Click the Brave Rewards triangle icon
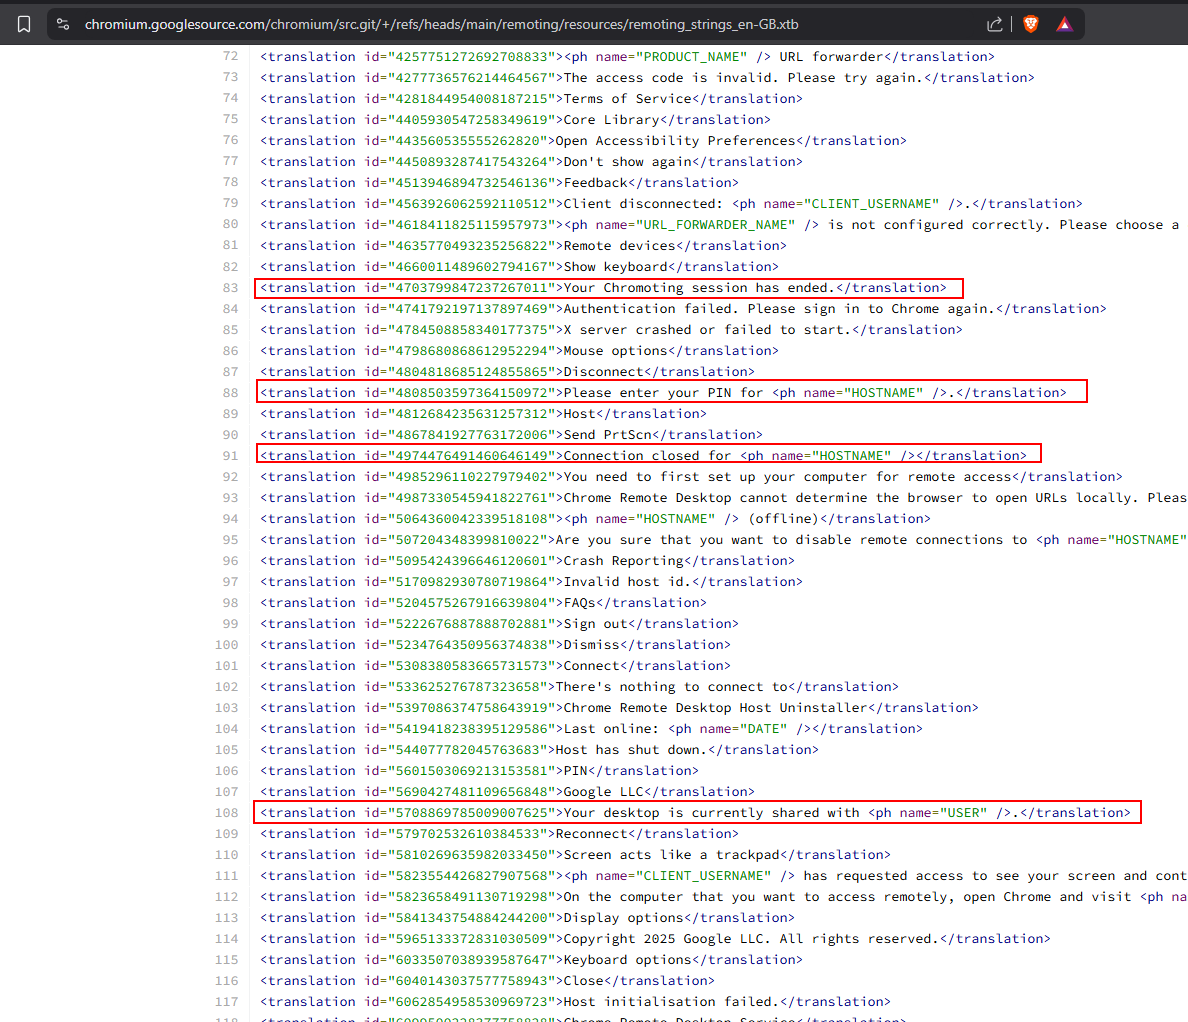This screenshot has width=1188, height=1022. coord(1065,24)
